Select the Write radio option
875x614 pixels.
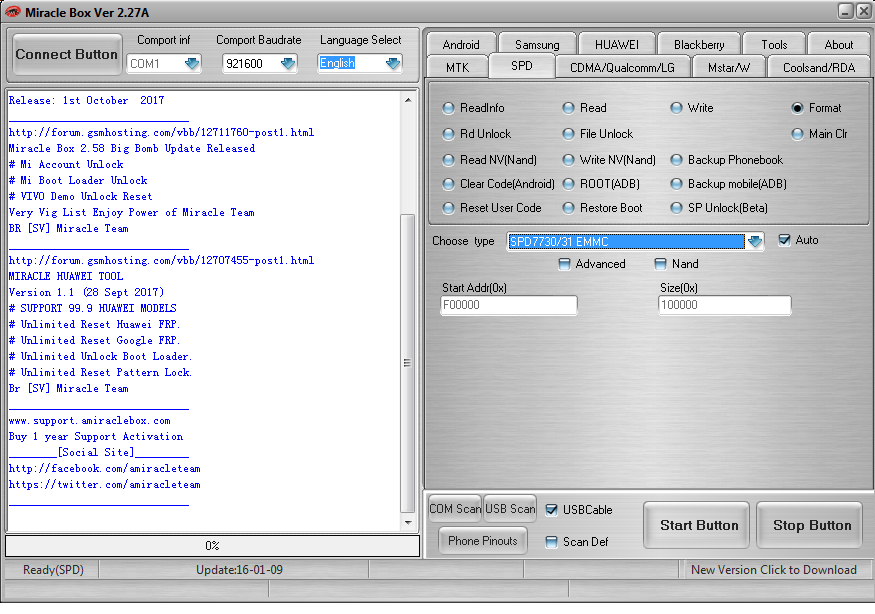(676, 108)
